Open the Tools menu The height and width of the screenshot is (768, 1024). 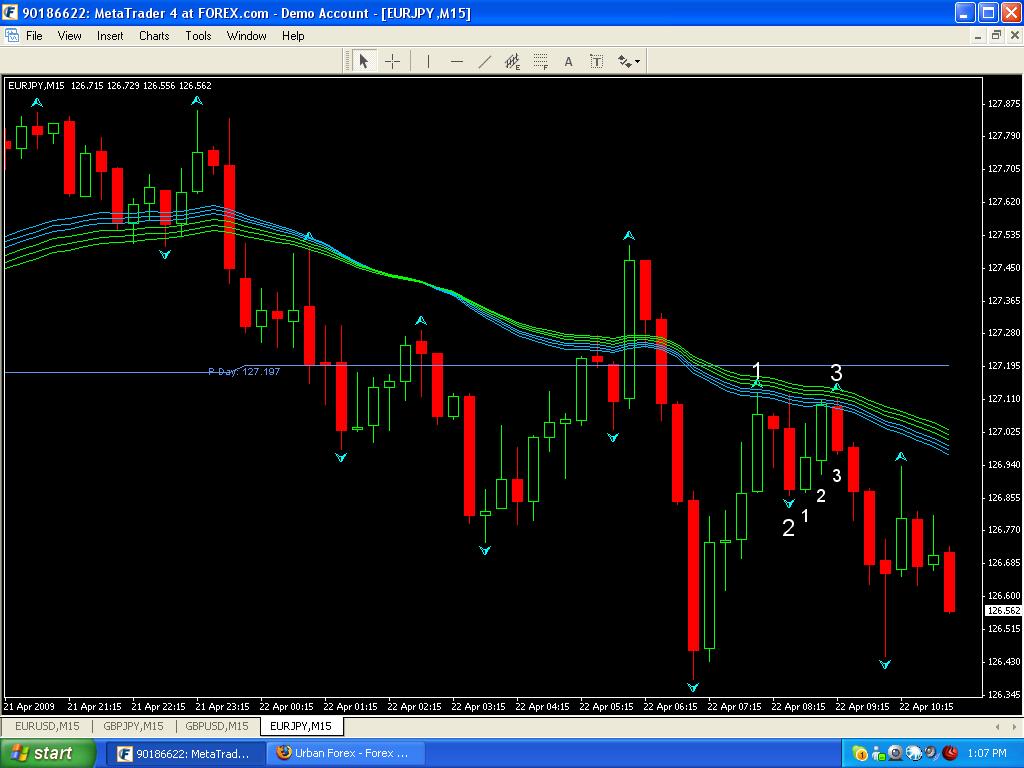198,36
